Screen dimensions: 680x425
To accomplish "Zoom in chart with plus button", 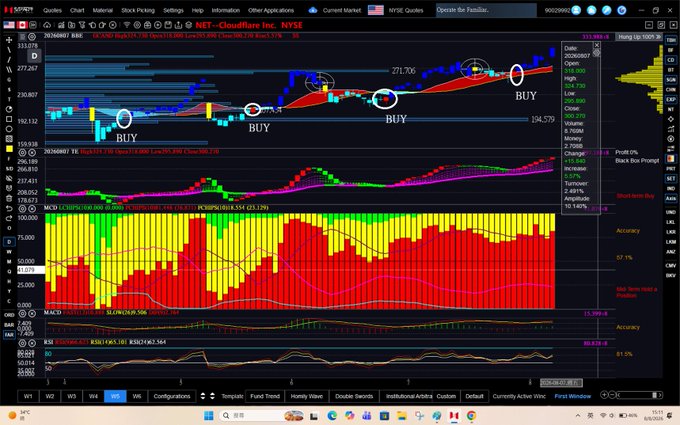I will coord(604,395).
